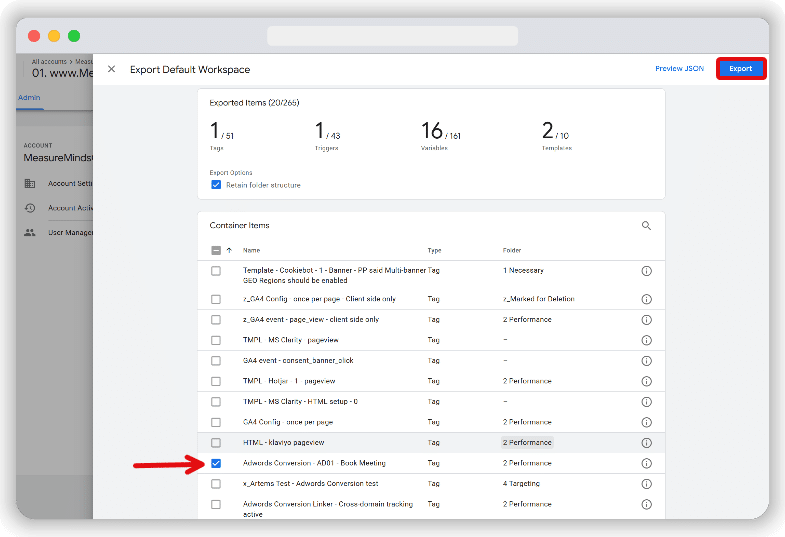This screenshot has width=785, height=537.
Task: Check the Adwords Conversion Linker row checkbox
Action: click(216, 504)
